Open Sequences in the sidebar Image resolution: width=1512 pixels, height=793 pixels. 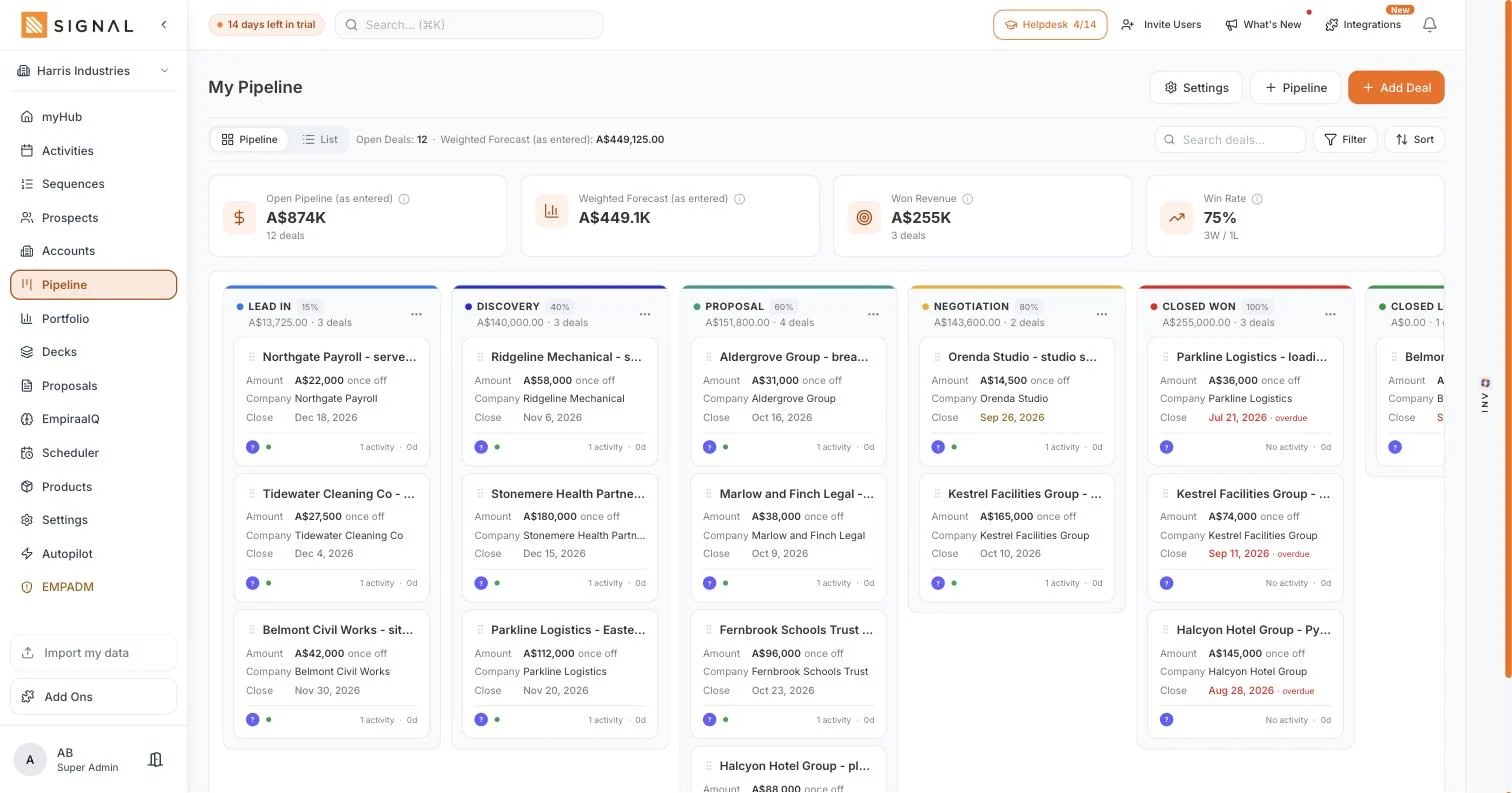94,184
